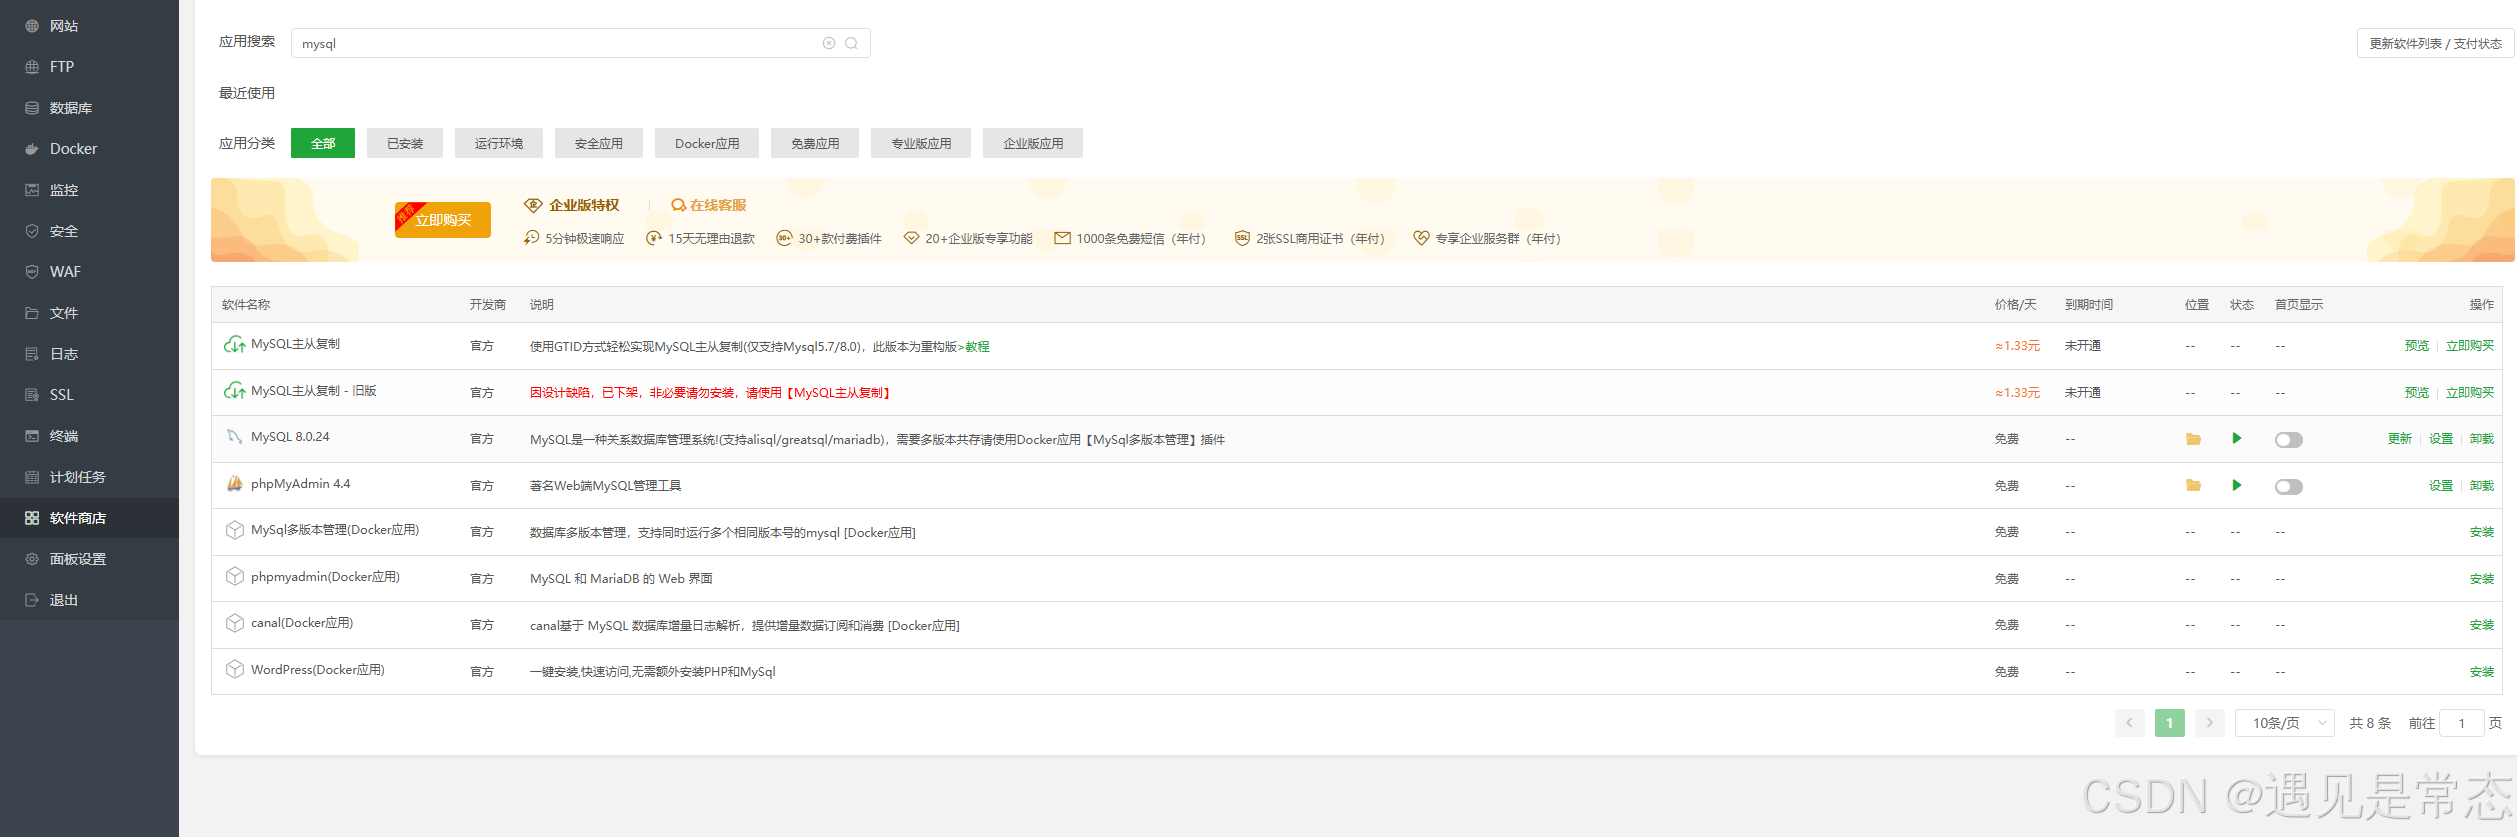Click the 终端 terminal icon
Viewport: 2517px width, 837px height.
click(x=32, y=436)
